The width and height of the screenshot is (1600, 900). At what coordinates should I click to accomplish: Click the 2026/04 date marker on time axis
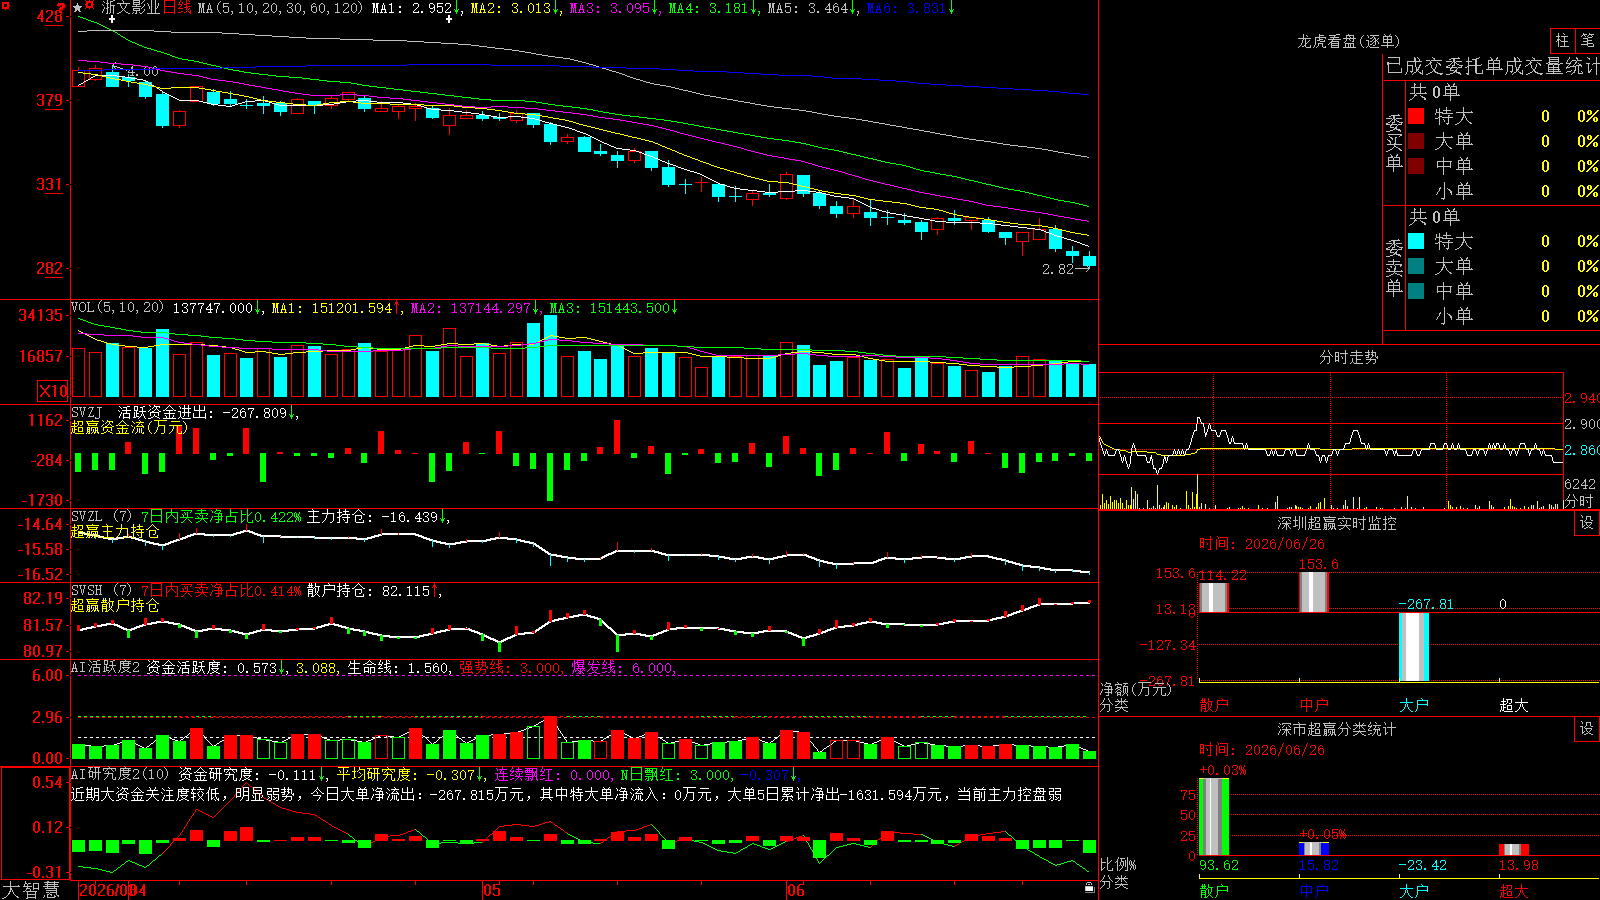112,890
